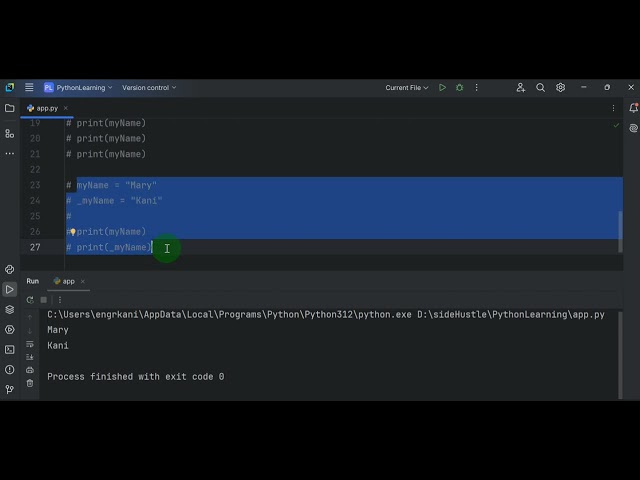This screenshot has height=480, width=640.
Task: Rerun the app in the Run panel
Action: pos(30,300)
